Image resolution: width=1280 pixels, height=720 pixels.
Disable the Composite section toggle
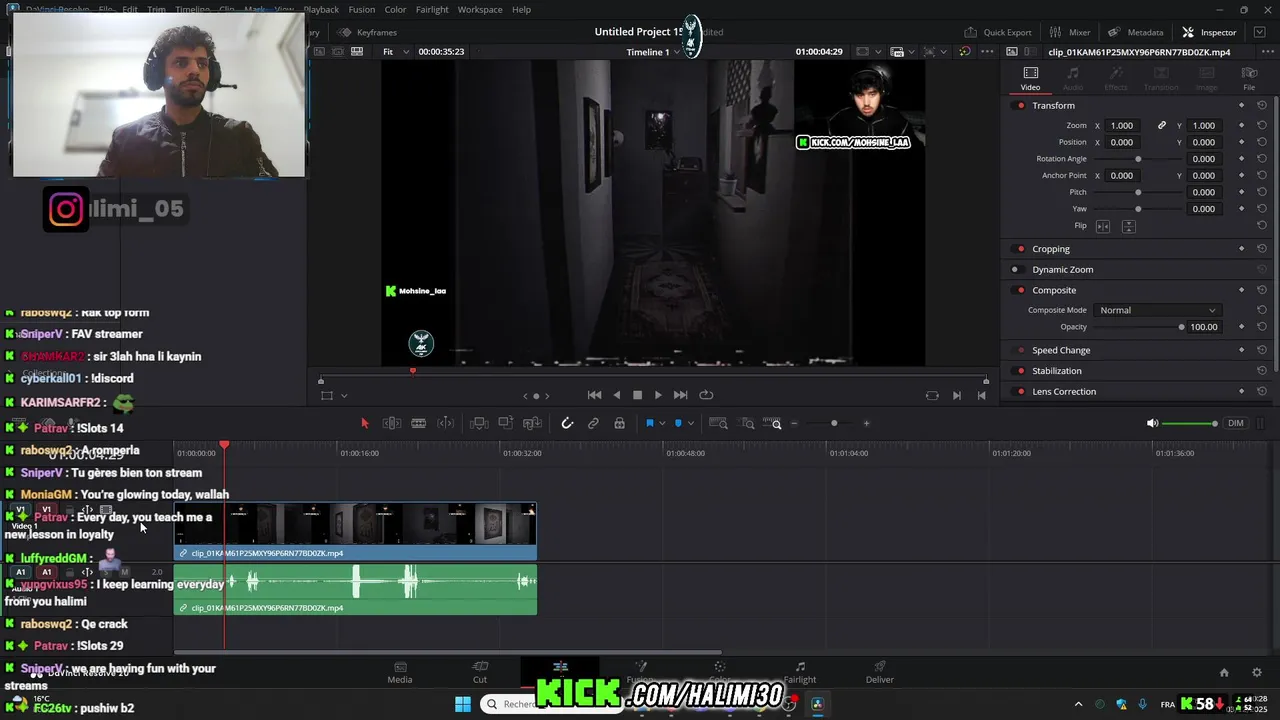point(1020,290)
